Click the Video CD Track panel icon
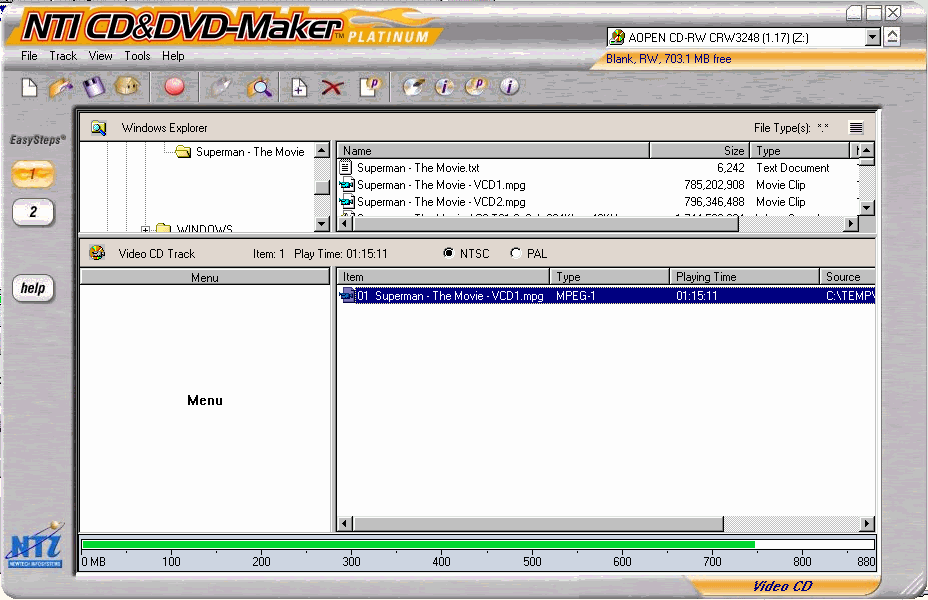 tap(97, 253)
